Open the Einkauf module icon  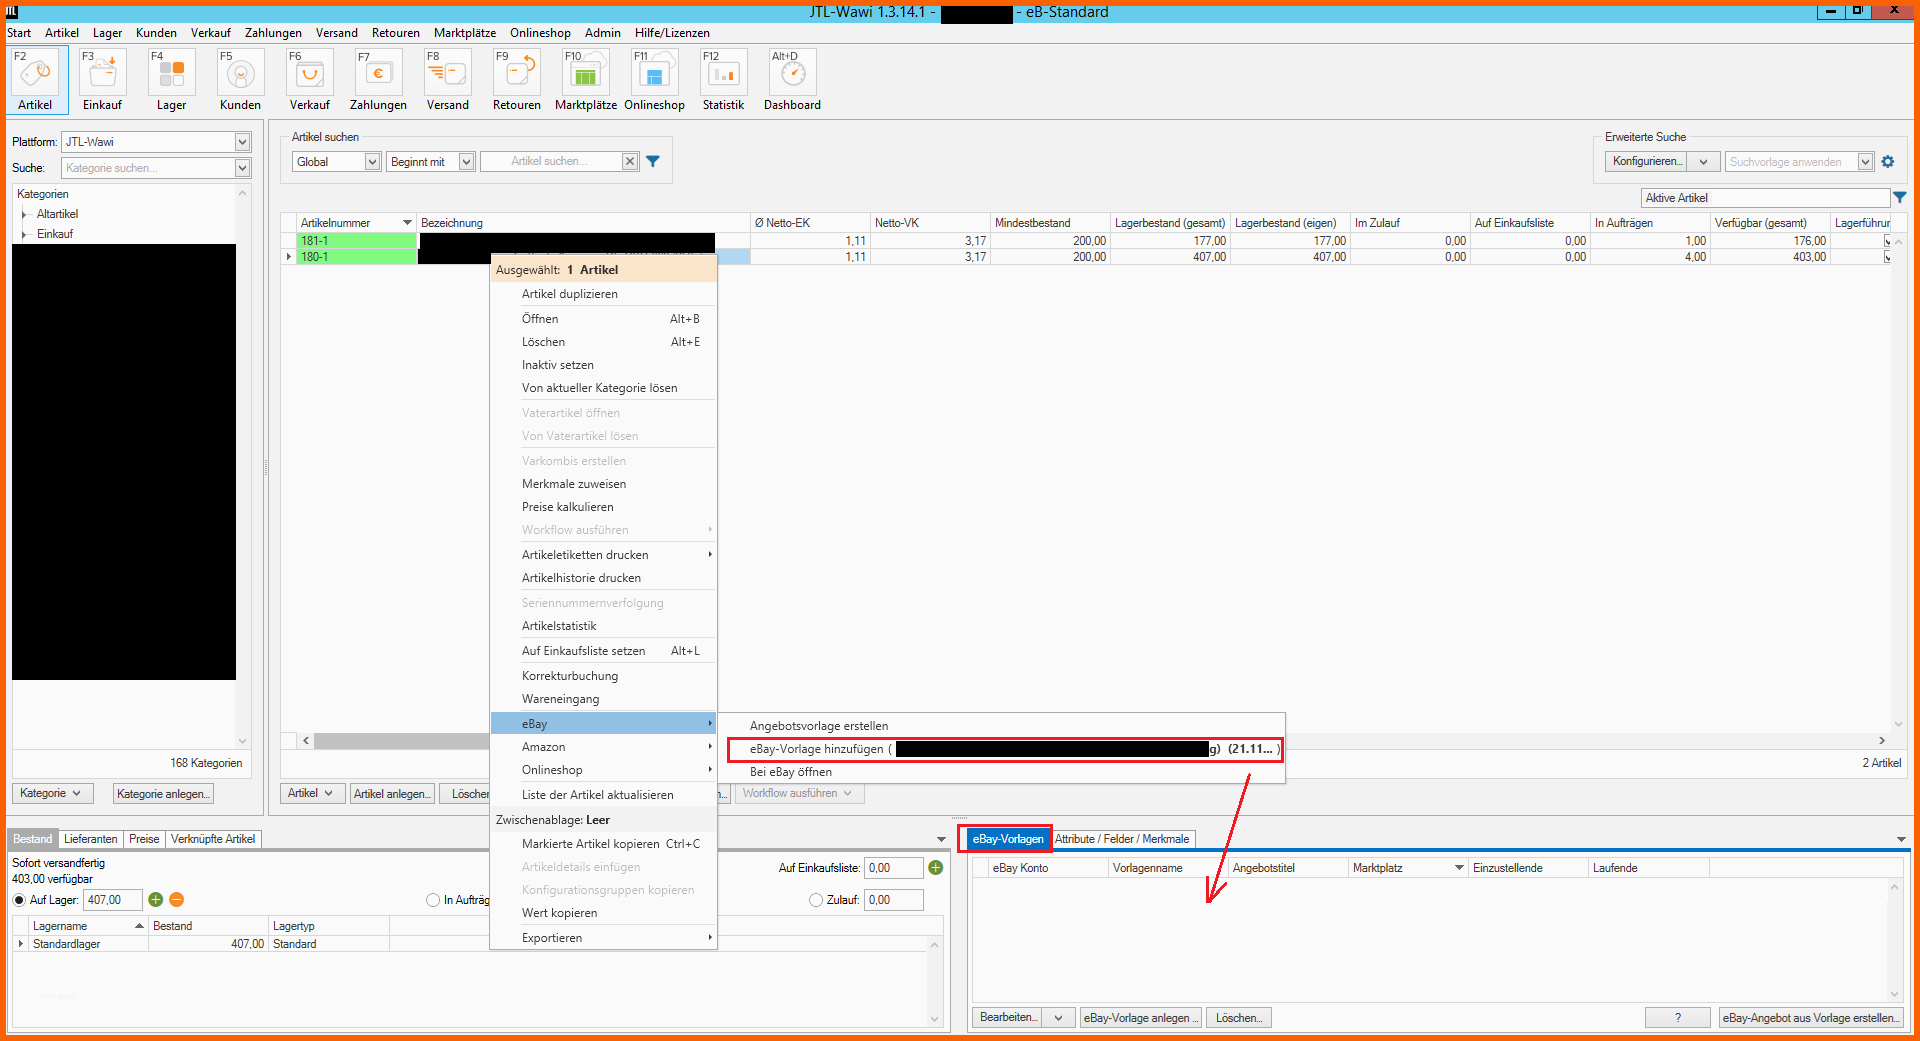point(102,75)
